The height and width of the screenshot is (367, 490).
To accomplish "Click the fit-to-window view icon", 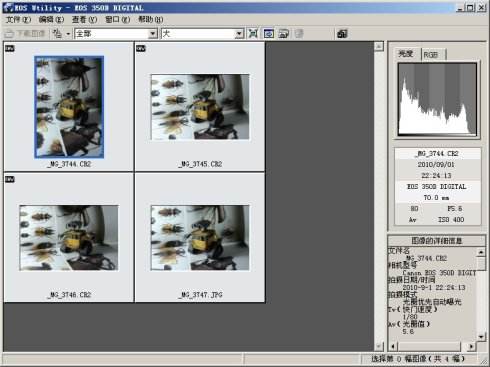I will [253, 33].
